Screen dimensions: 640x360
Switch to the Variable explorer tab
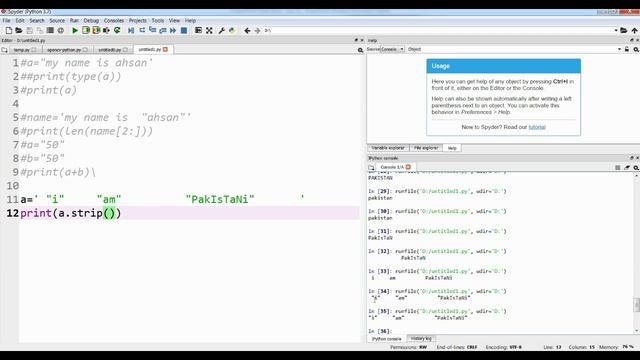point(388,148)
